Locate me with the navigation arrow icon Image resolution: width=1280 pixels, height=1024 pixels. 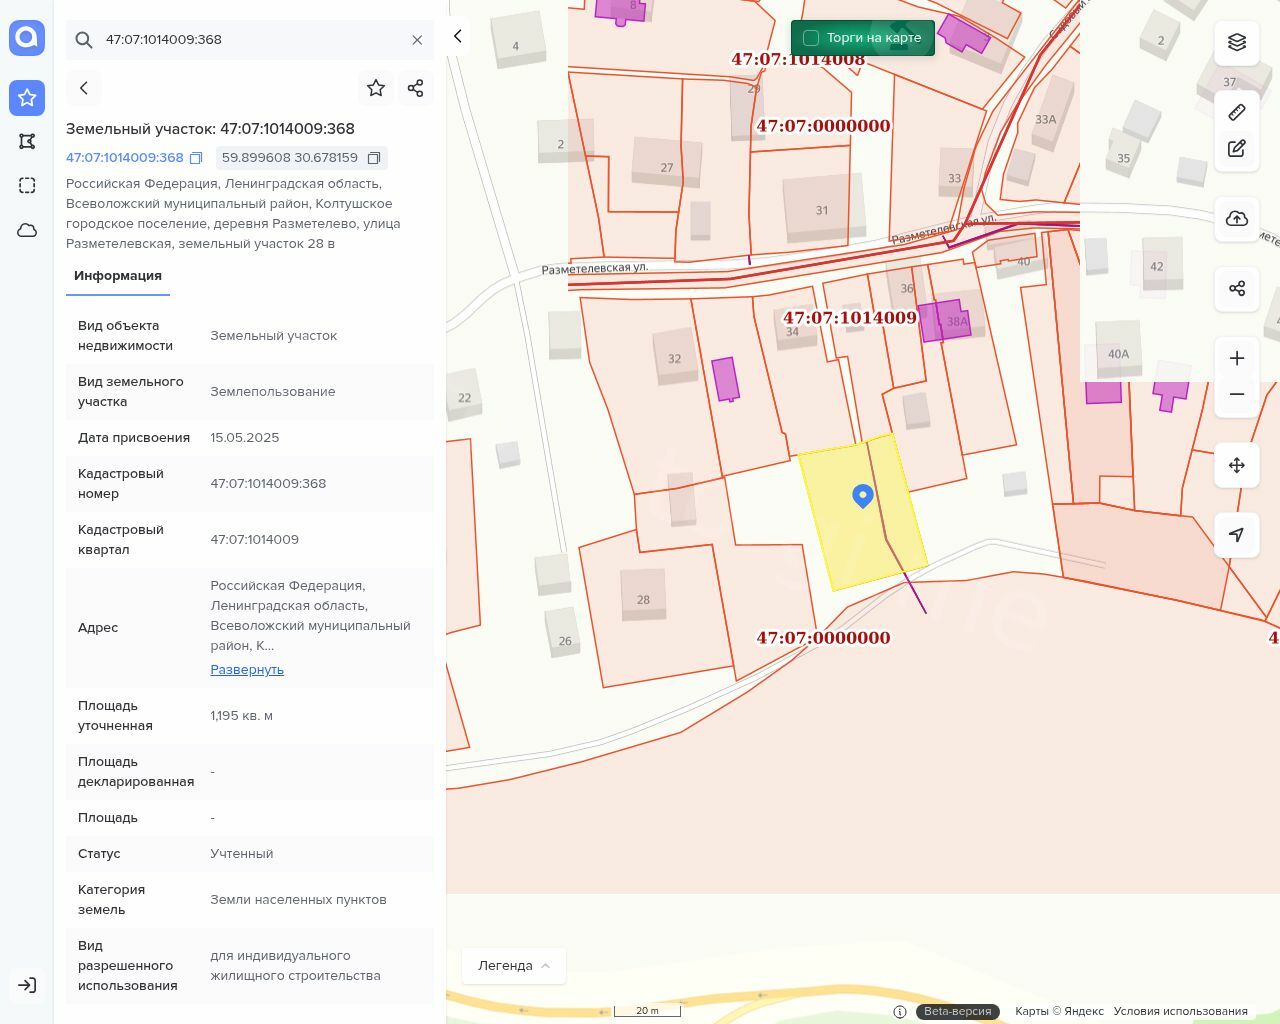click(1237, 535)
